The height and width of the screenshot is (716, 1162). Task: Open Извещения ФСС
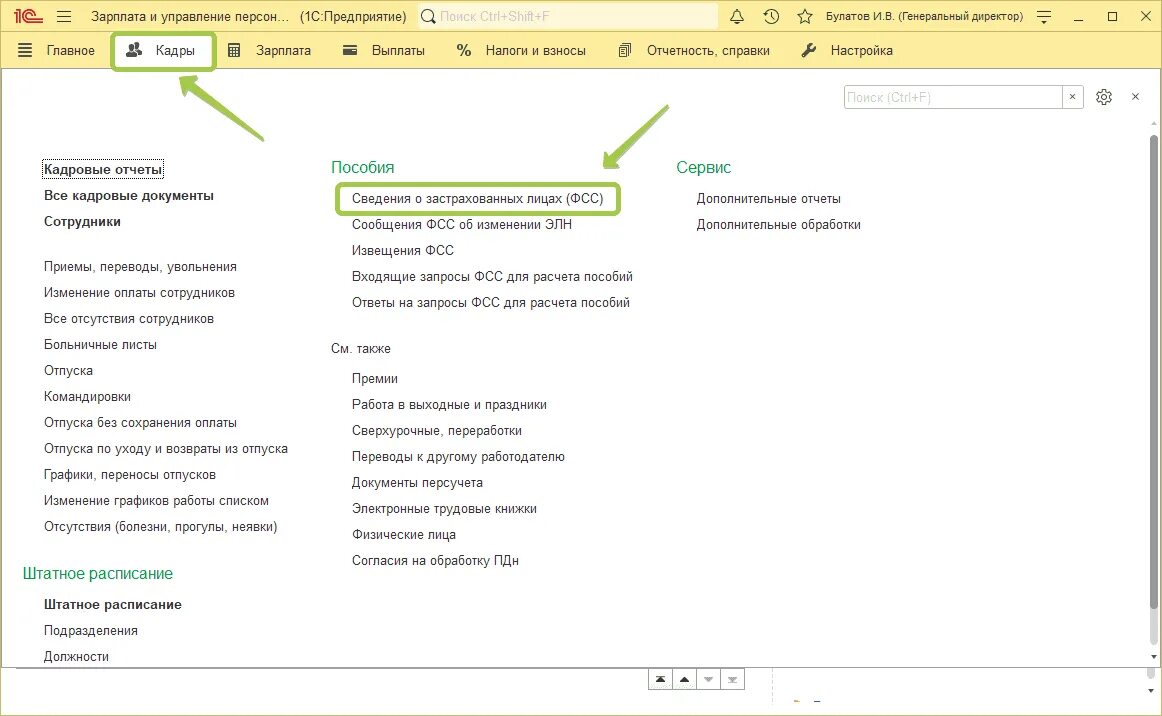point(402,251)
